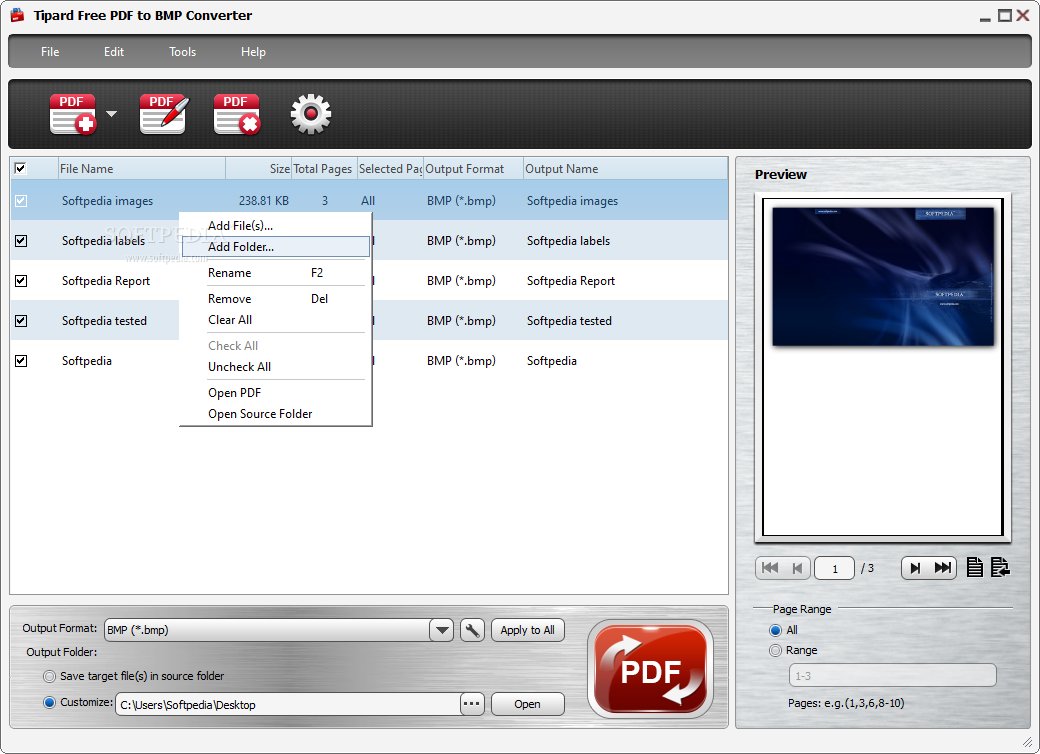Click the Tipard app icon in the title bar
The height and width of the screenshot is (754, 1040).
point(17,15)
